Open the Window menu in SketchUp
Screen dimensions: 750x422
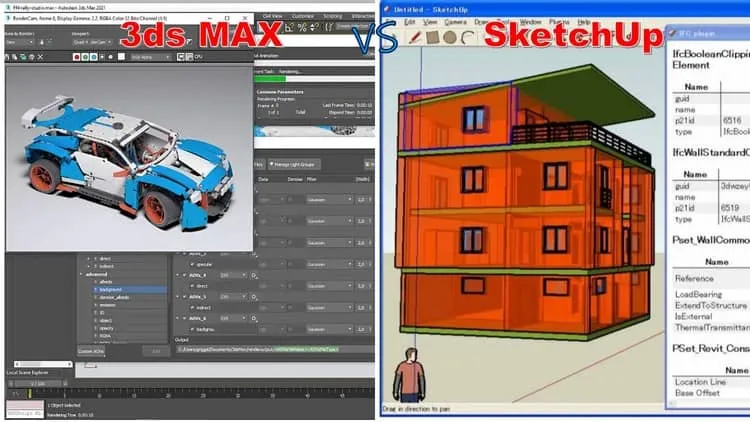[530, 22]
